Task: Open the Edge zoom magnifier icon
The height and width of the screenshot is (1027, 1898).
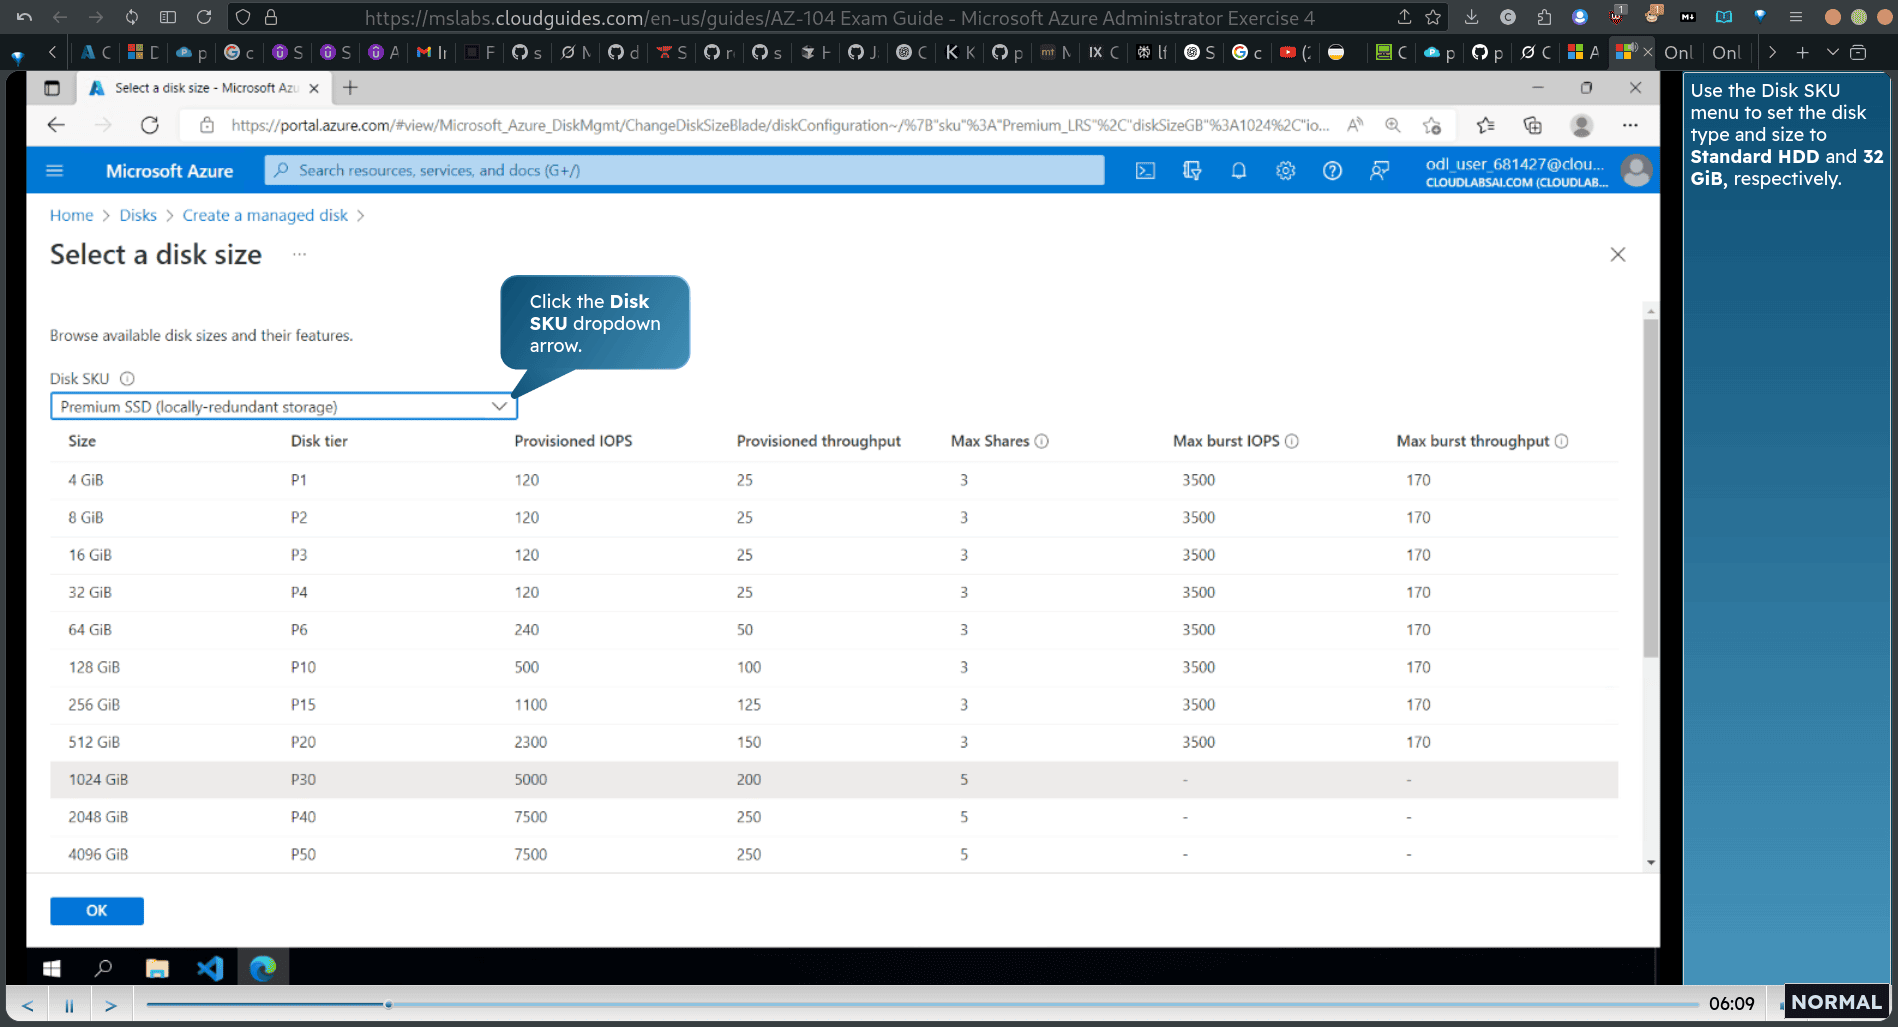Action: point(1392,125)
